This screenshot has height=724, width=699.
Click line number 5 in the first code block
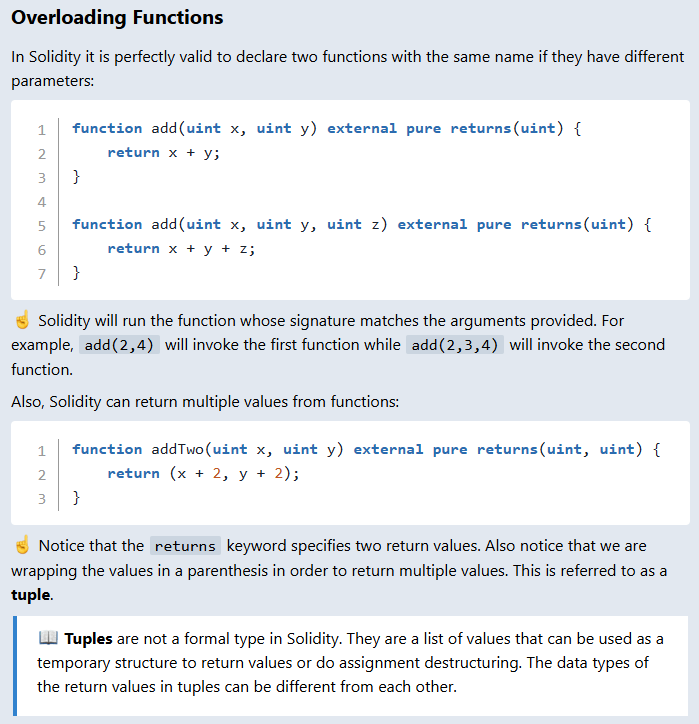[x=42, y=225]
